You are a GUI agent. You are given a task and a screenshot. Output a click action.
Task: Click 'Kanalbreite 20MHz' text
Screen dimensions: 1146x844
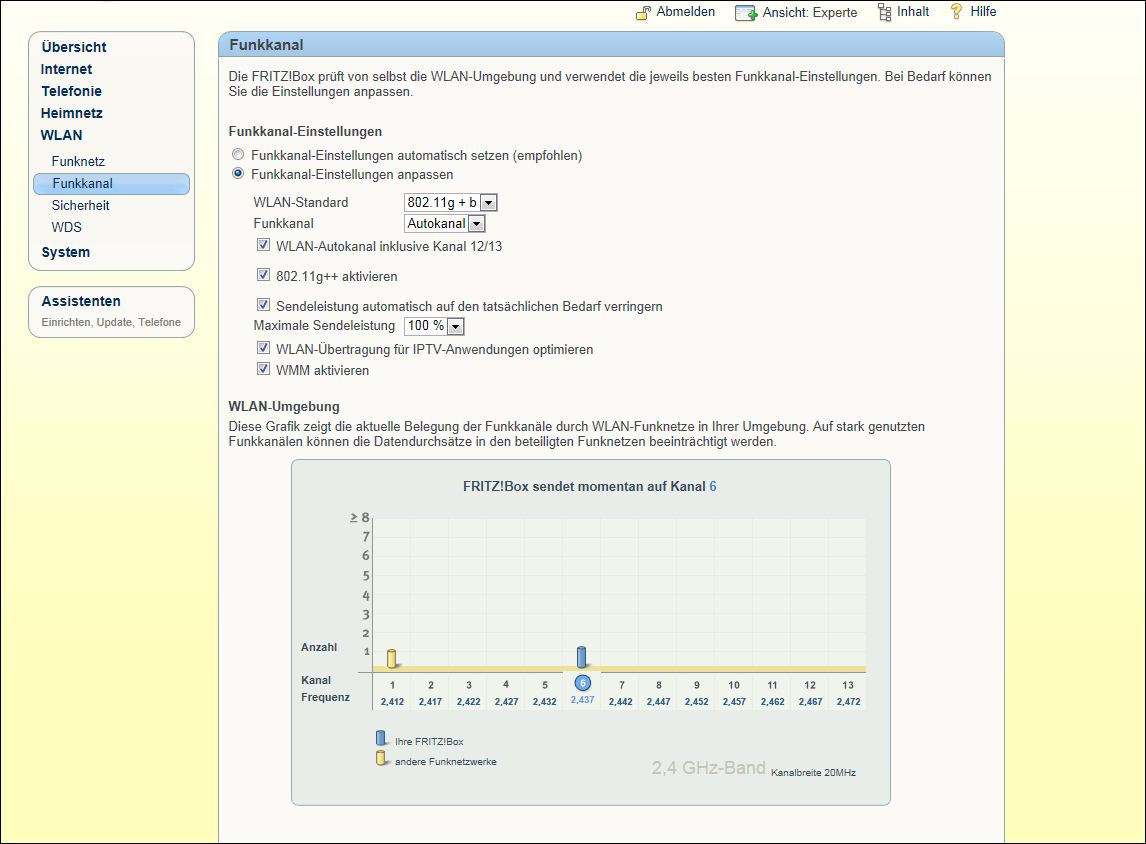pos(813,772)
